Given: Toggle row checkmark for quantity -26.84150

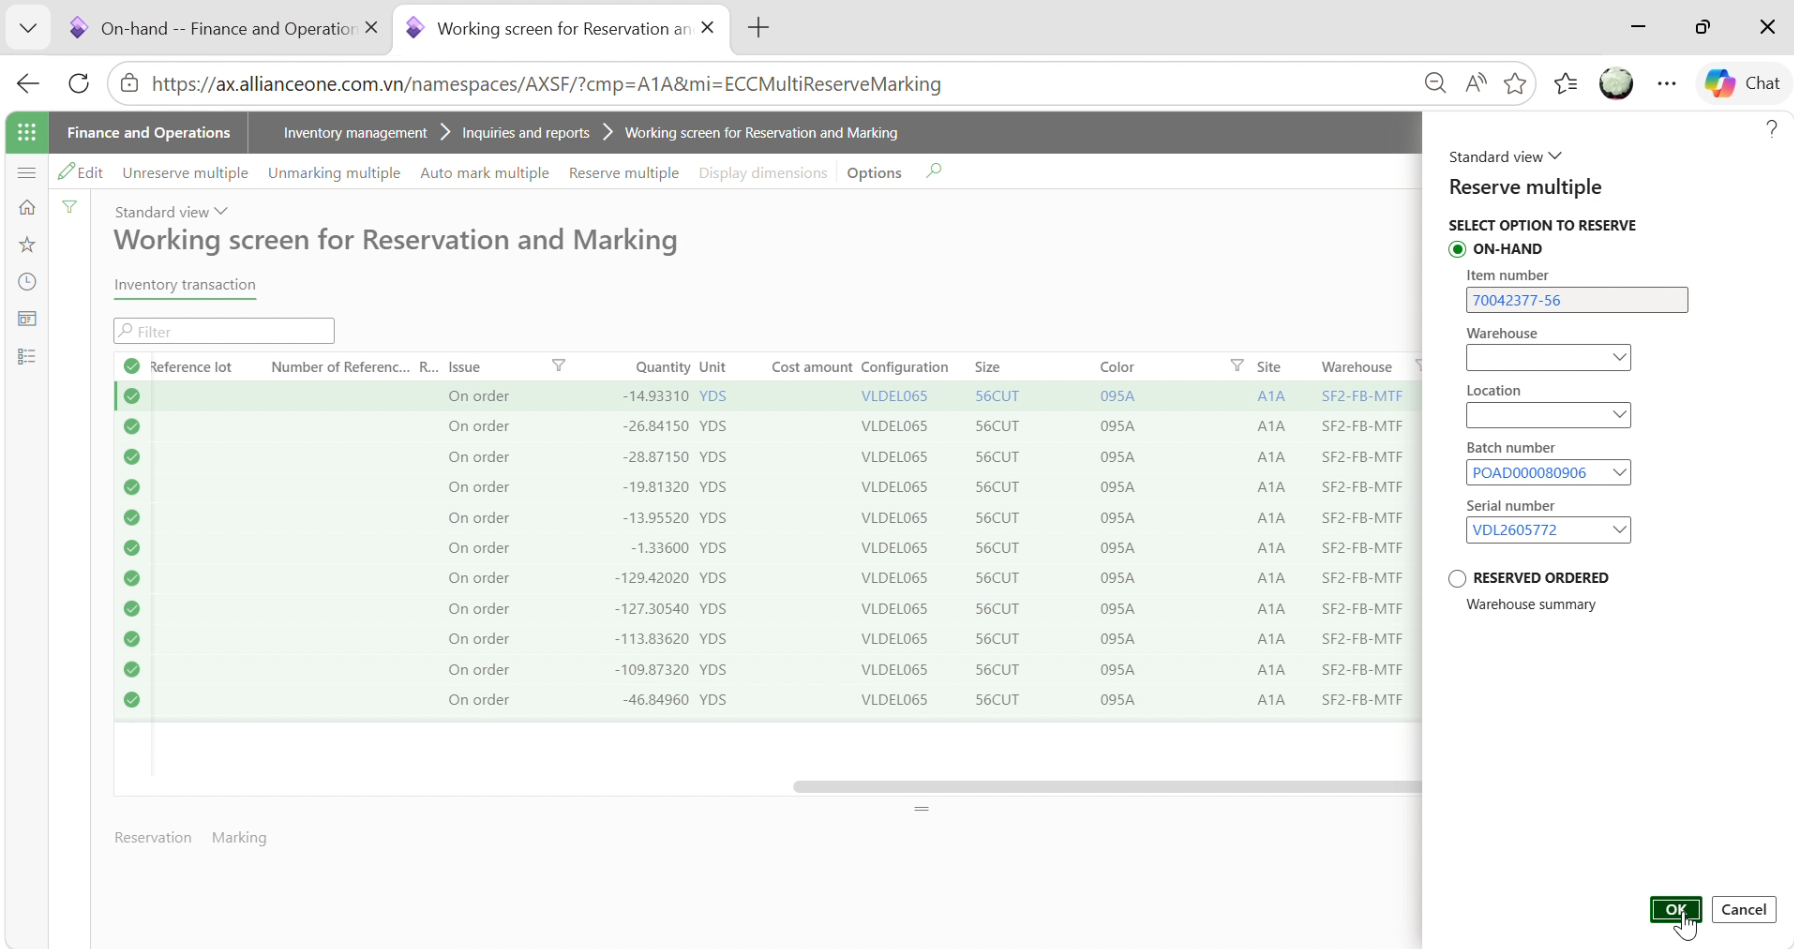Looking at the screenshot, I should coord(132,426).
